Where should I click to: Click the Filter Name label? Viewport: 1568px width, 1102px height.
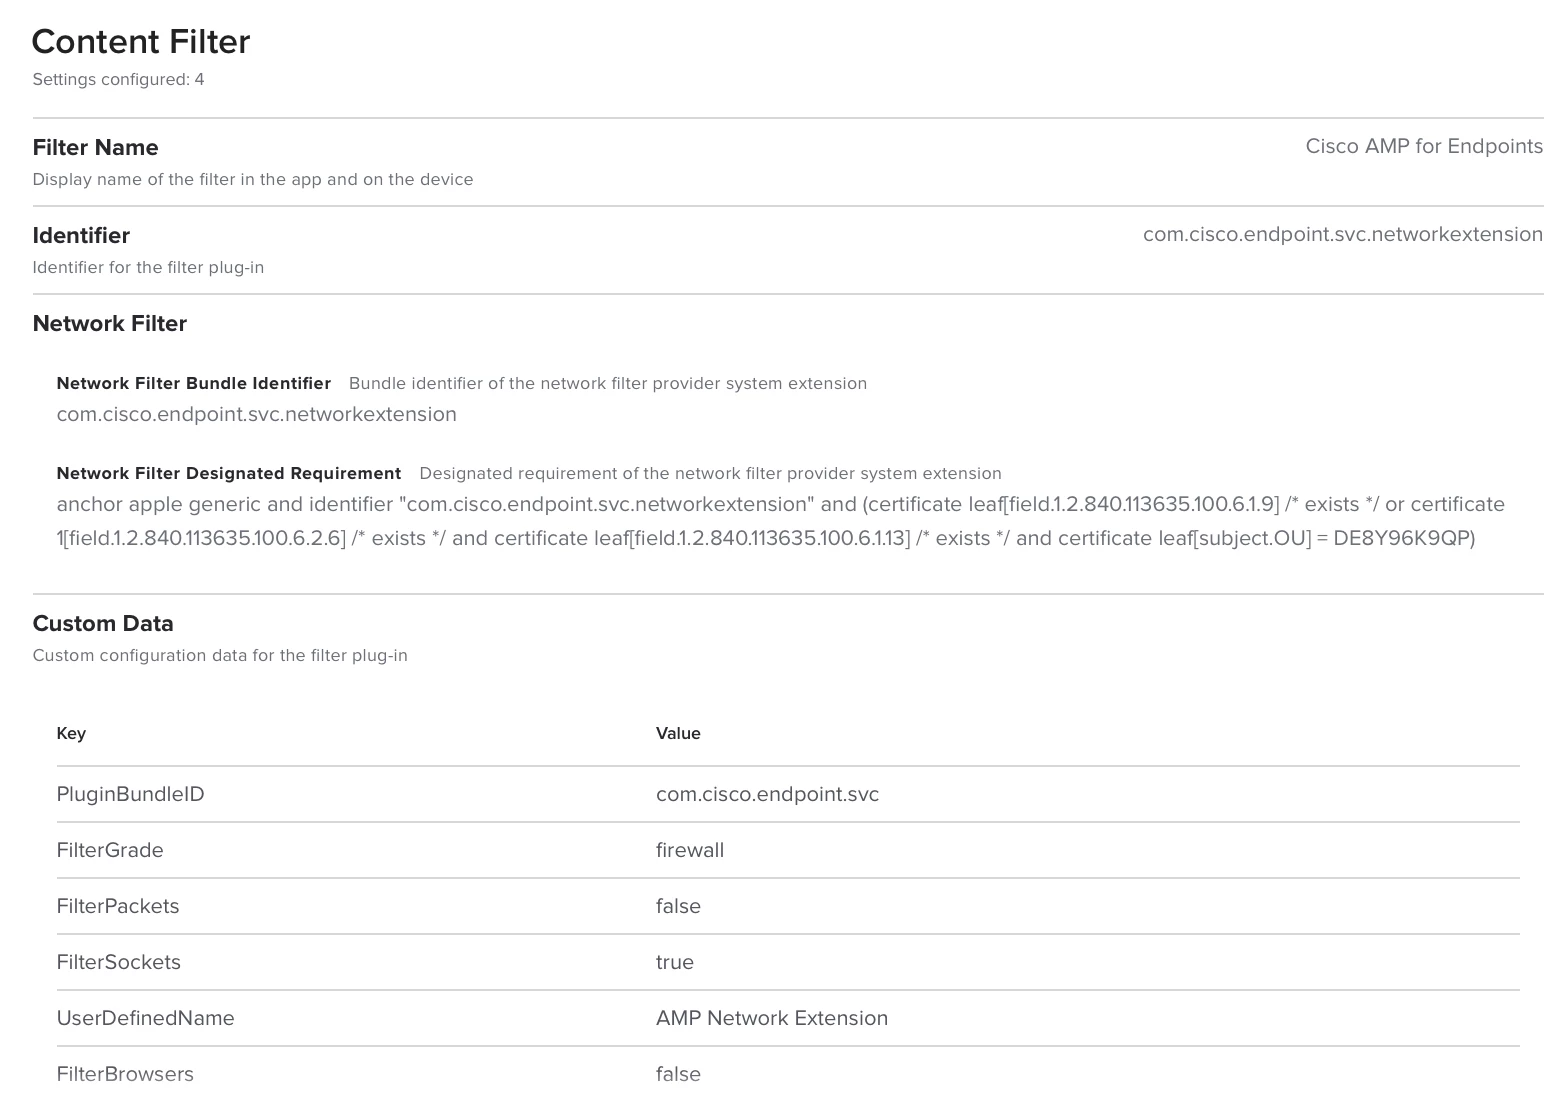point(95,147)
